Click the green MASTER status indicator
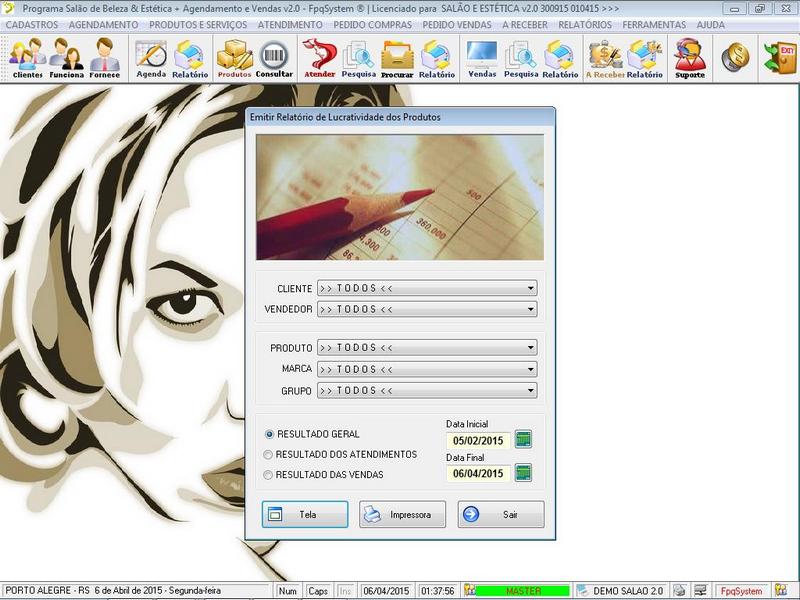This screenshot has height=600, width=800. 522,591
